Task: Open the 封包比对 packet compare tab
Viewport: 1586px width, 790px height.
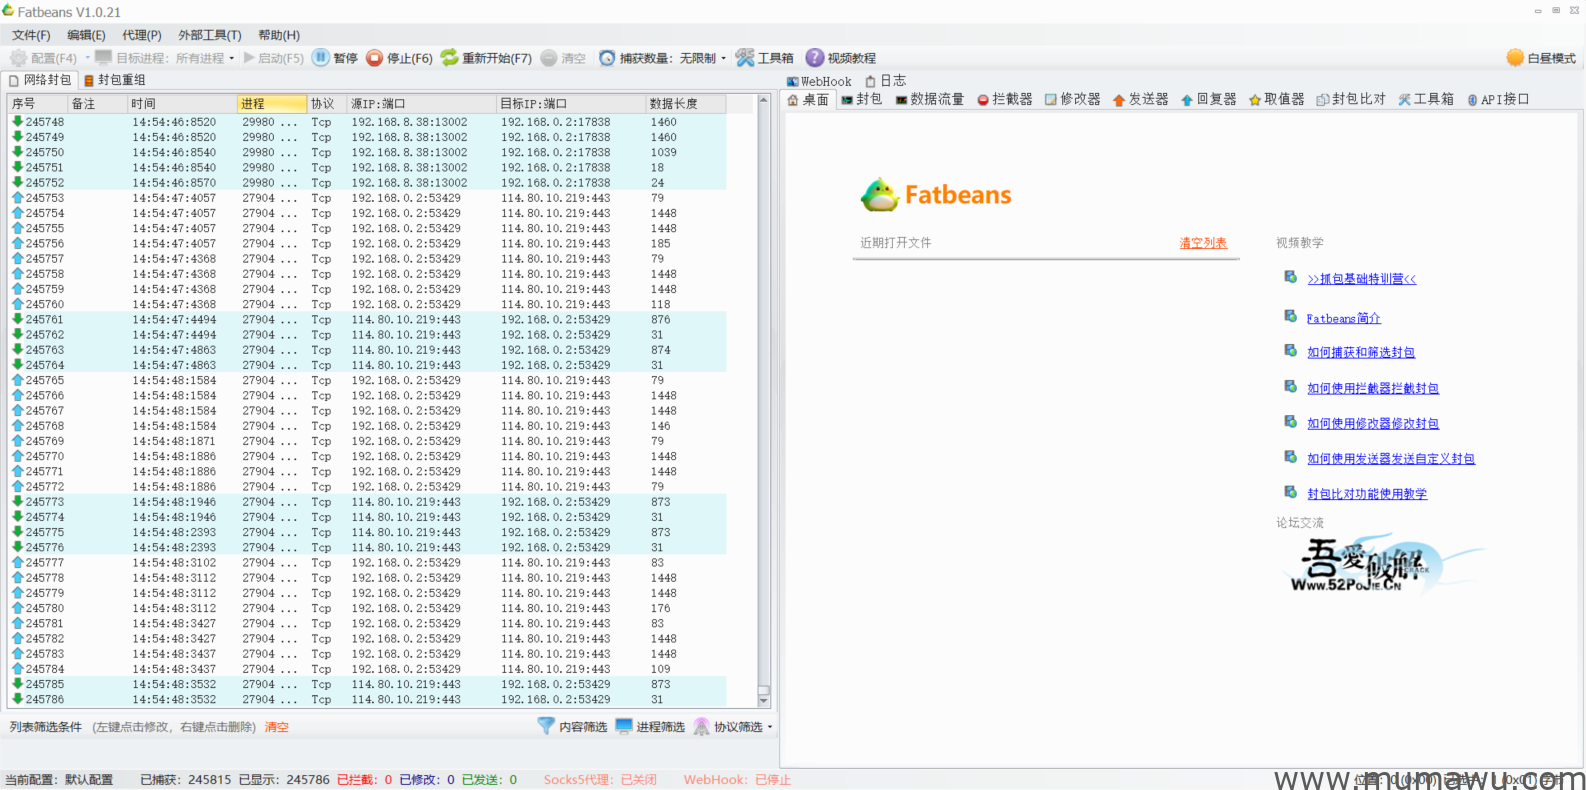Action: coord(1351,99)
